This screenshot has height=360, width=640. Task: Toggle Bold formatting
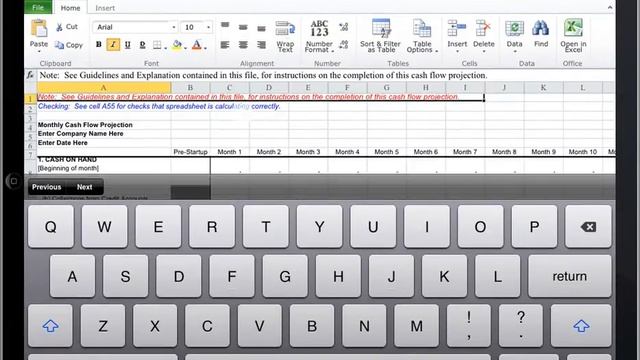pyautogui.click(x=98, y=44)
